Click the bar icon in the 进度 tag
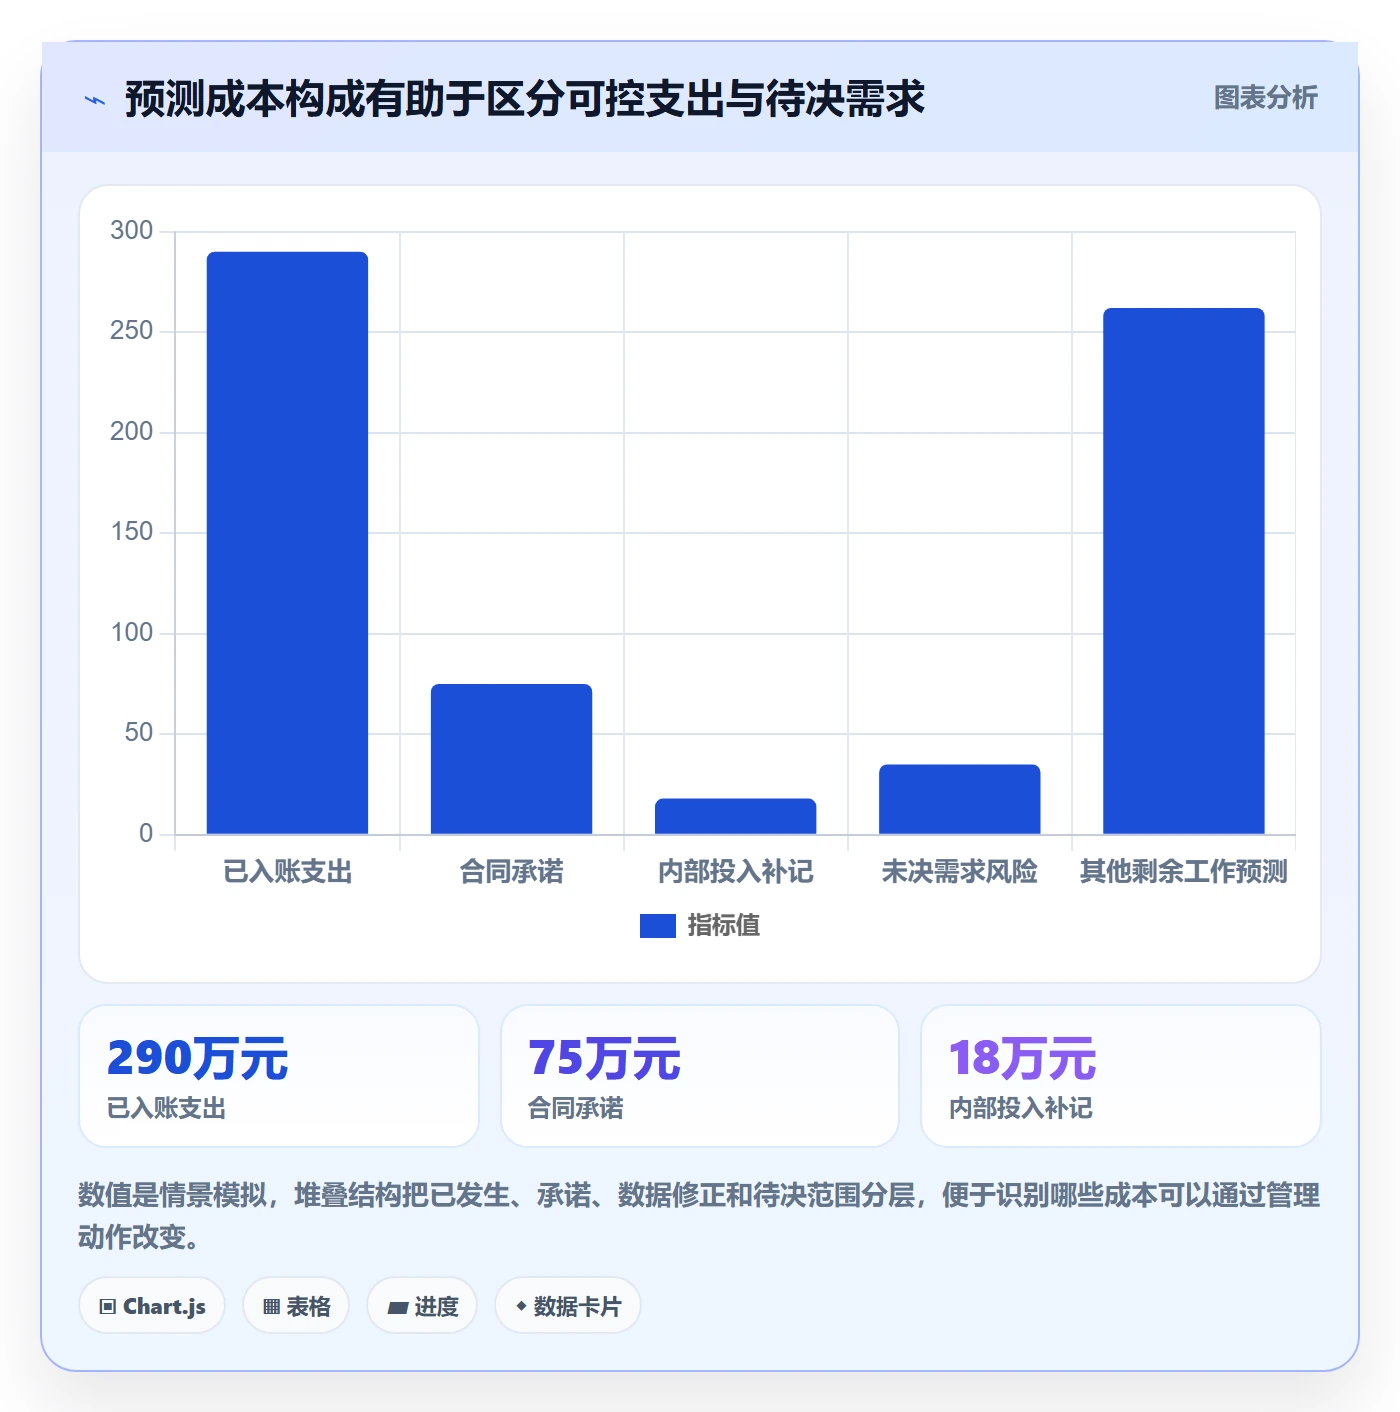The width and height of the screenshot is (1400, 1412). tap(397, 1307)
